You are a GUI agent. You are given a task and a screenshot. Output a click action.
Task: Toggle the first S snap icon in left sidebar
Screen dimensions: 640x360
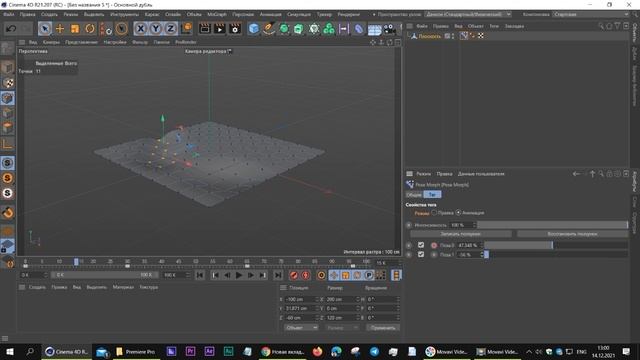point(7,163)
